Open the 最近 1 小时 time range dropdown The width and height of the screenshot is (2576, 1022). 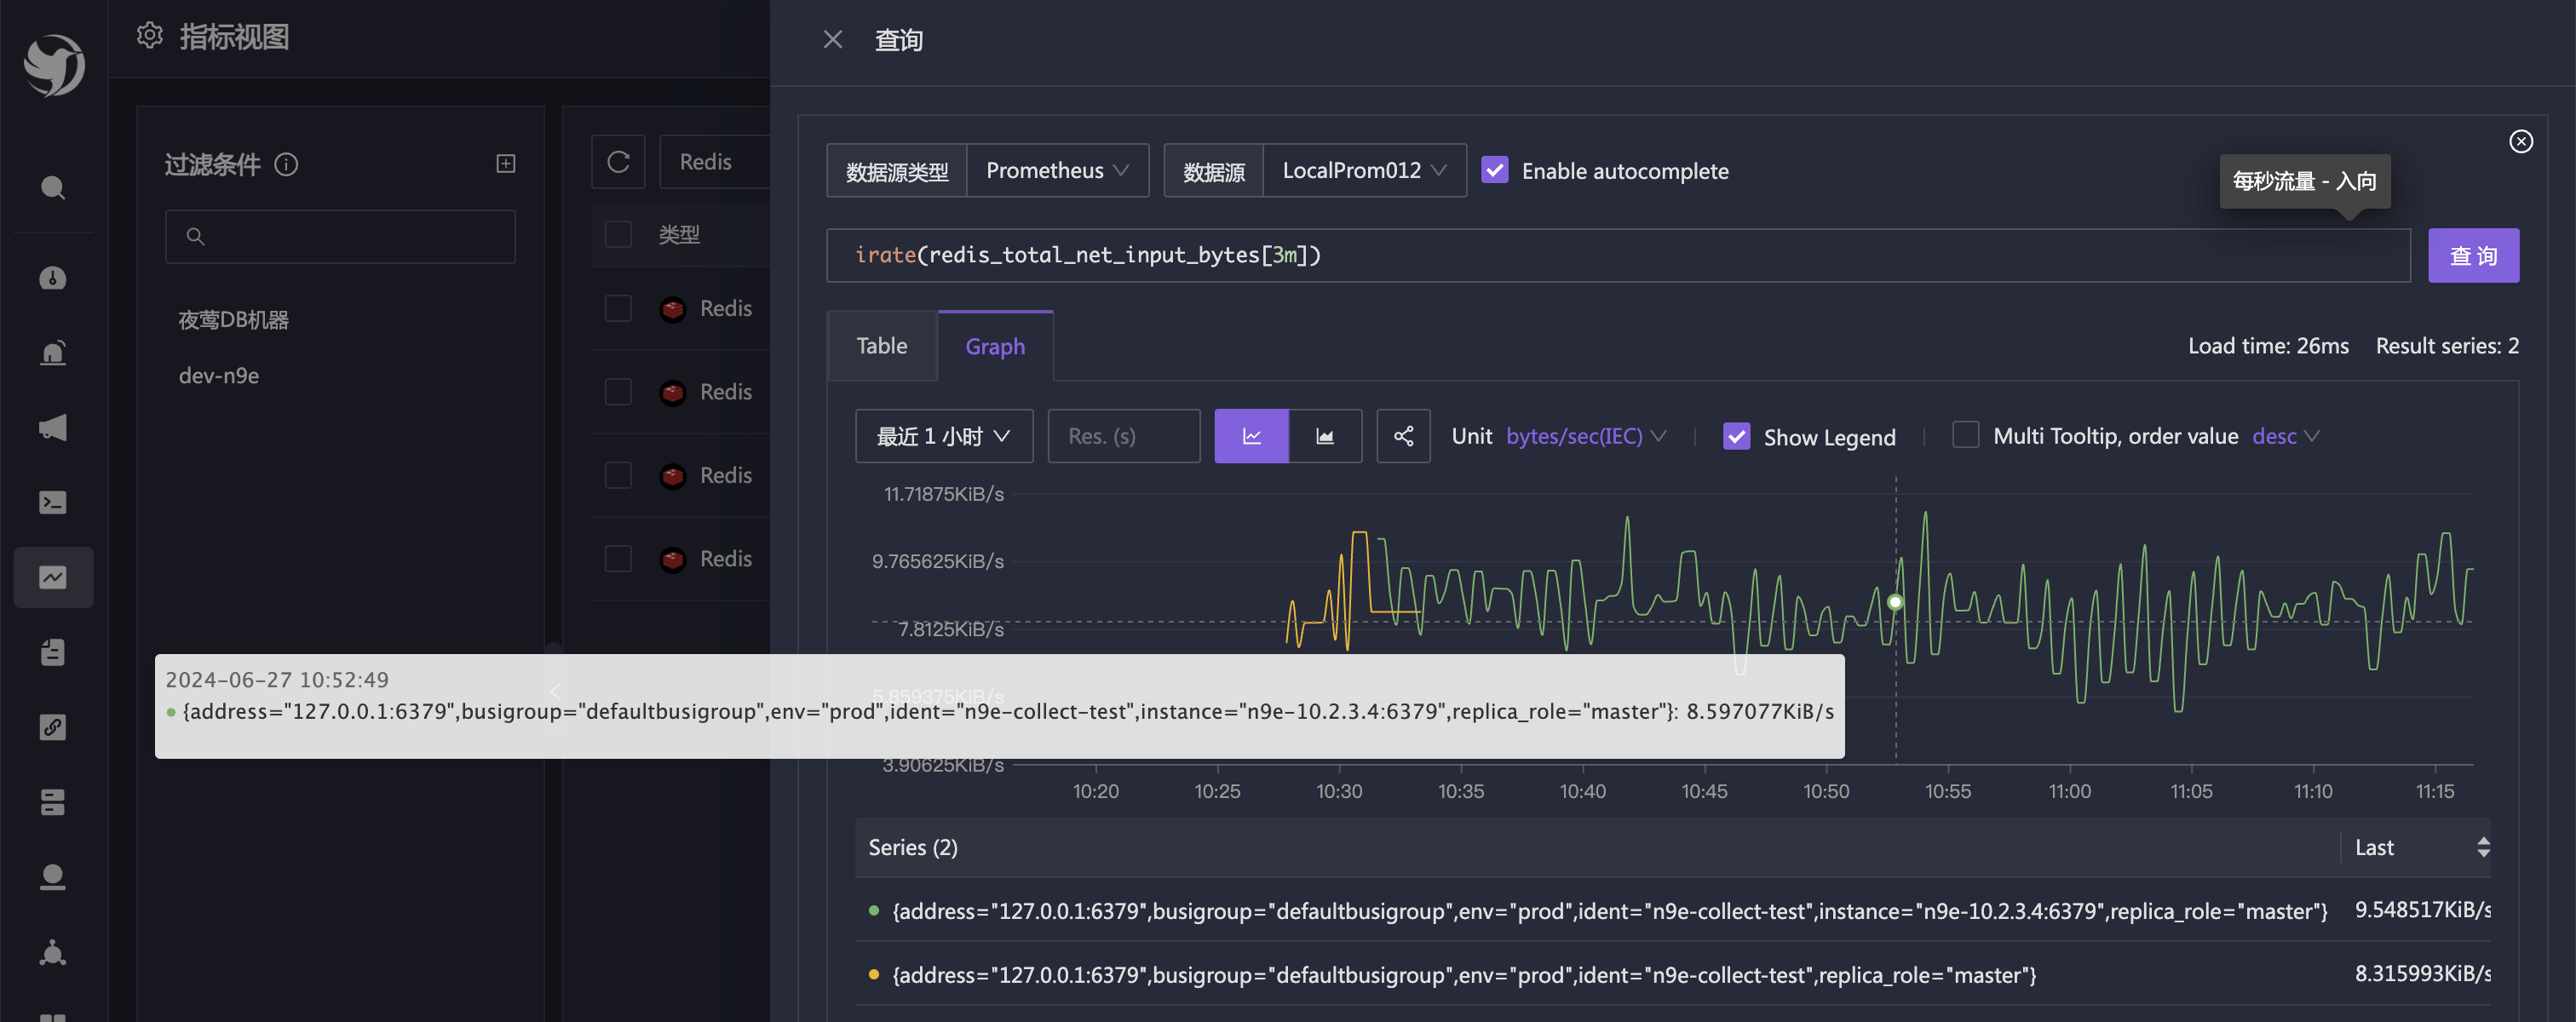pyautogui.click(x=943, y=436)
